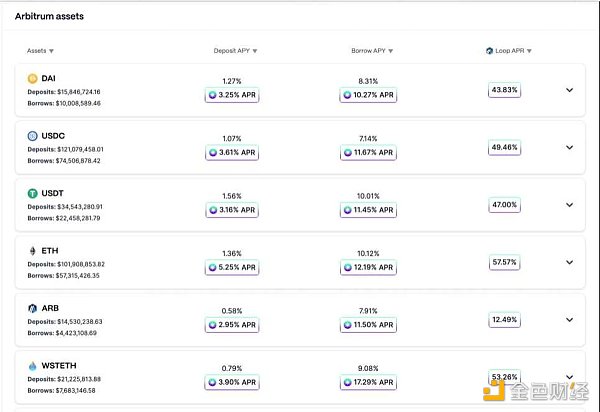This screenshot has width=600, height=412.
Task: Click the USDT token icon
Action: [32, 193]
